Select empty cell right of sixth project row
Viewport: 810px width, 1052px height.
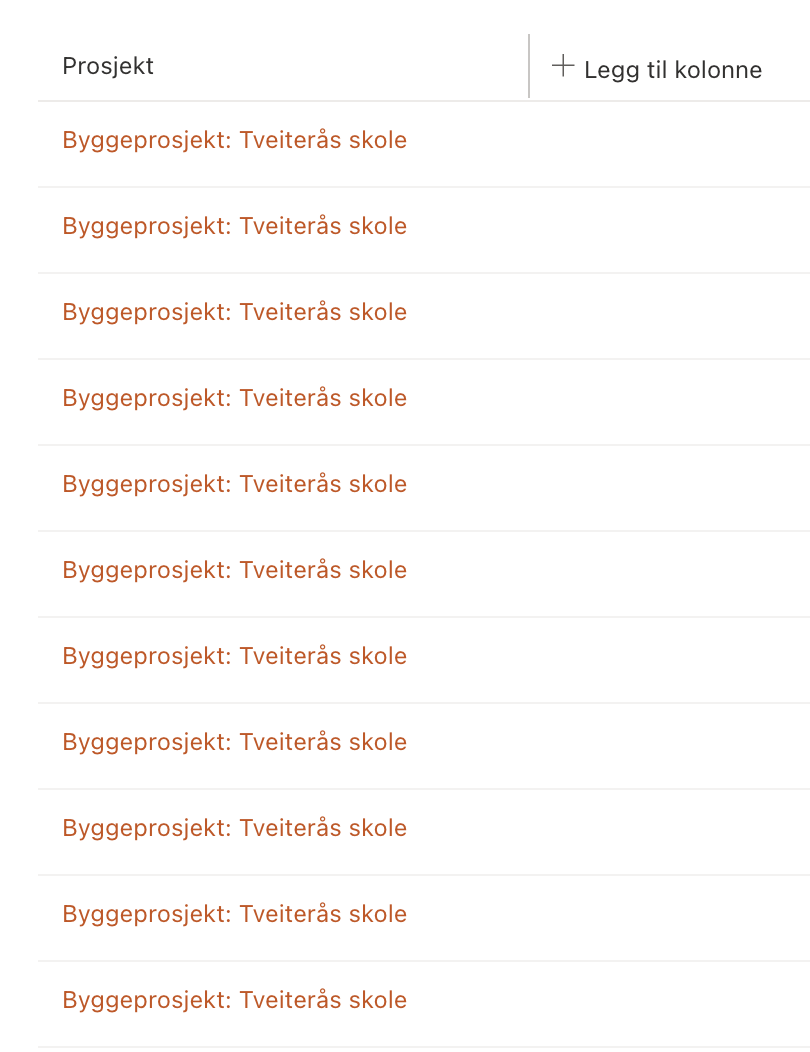click(x=669, y=574)
